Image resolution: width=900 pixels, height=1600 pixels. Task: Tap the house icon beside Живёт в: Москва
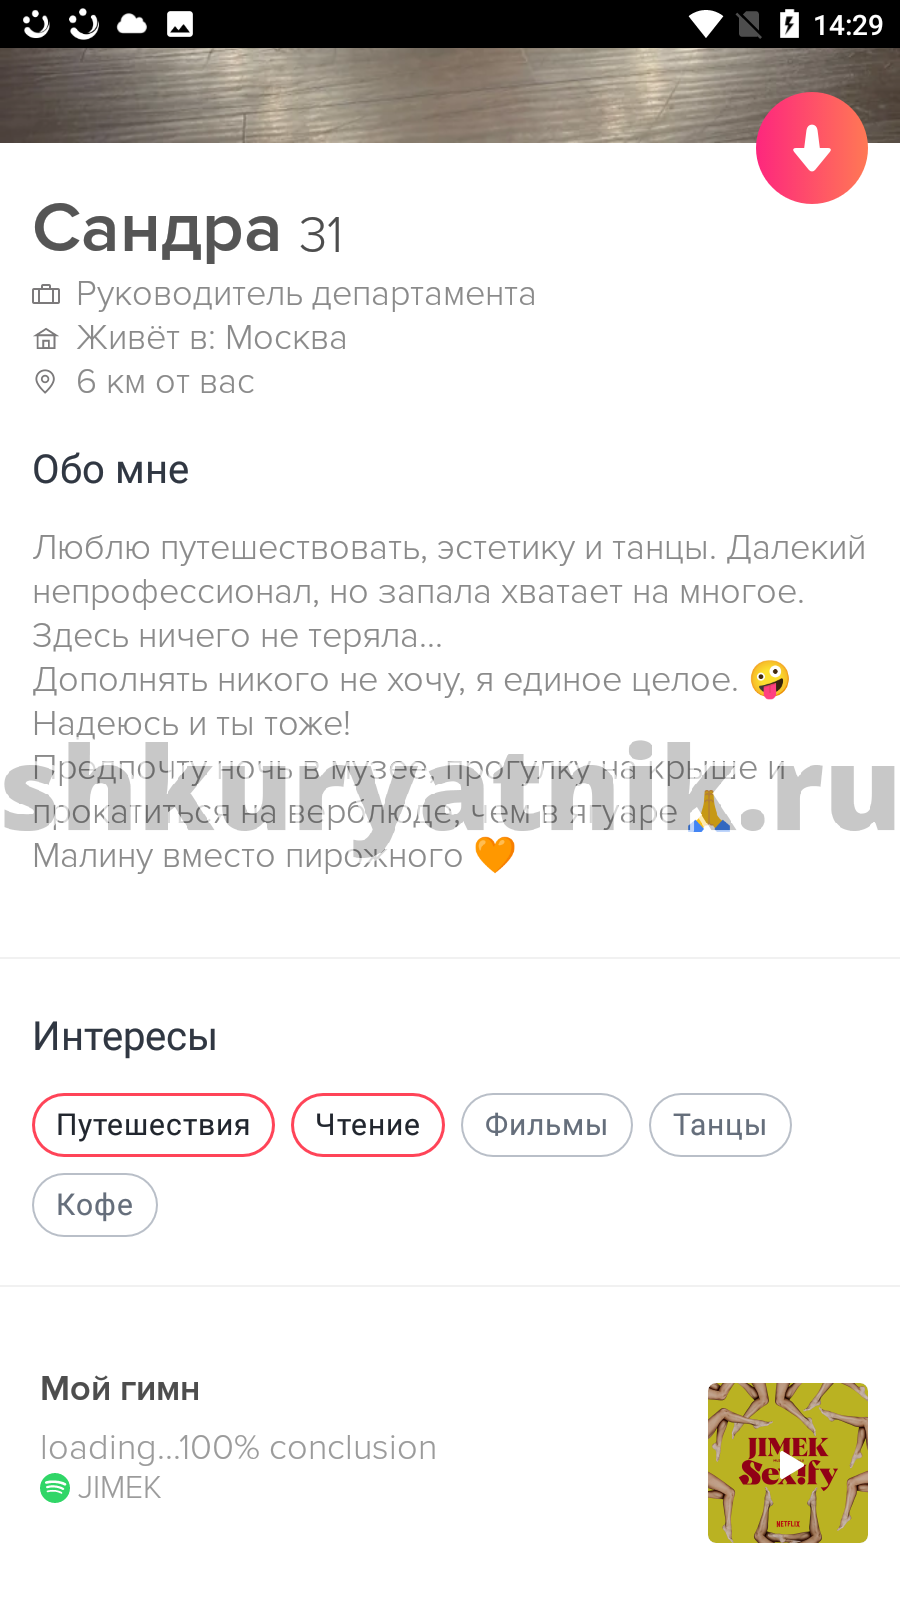tap(46, 338)
